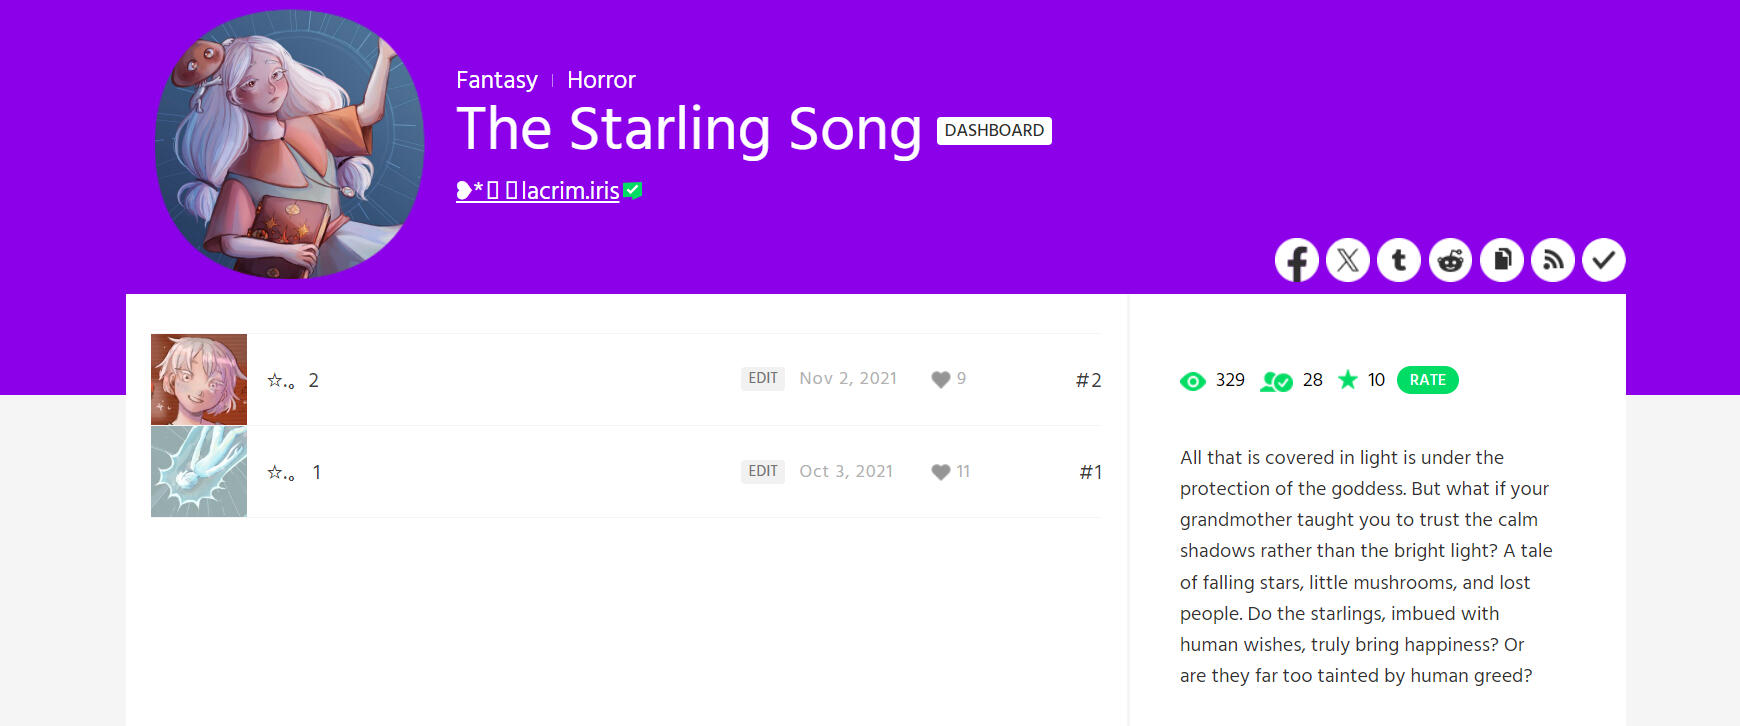Screen dimensions: 1740x726
Task: Click the subscriber count icon
Action: tap(1278, 380)
